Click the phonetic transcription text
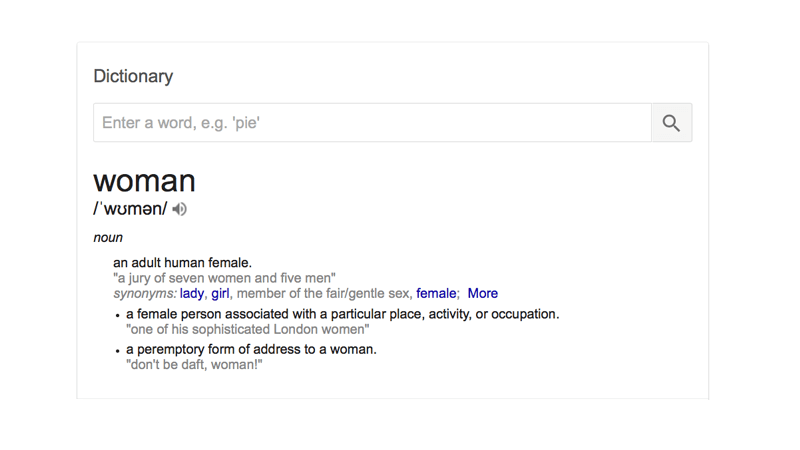This screenshot has width=800, height=450. point(130,209)
